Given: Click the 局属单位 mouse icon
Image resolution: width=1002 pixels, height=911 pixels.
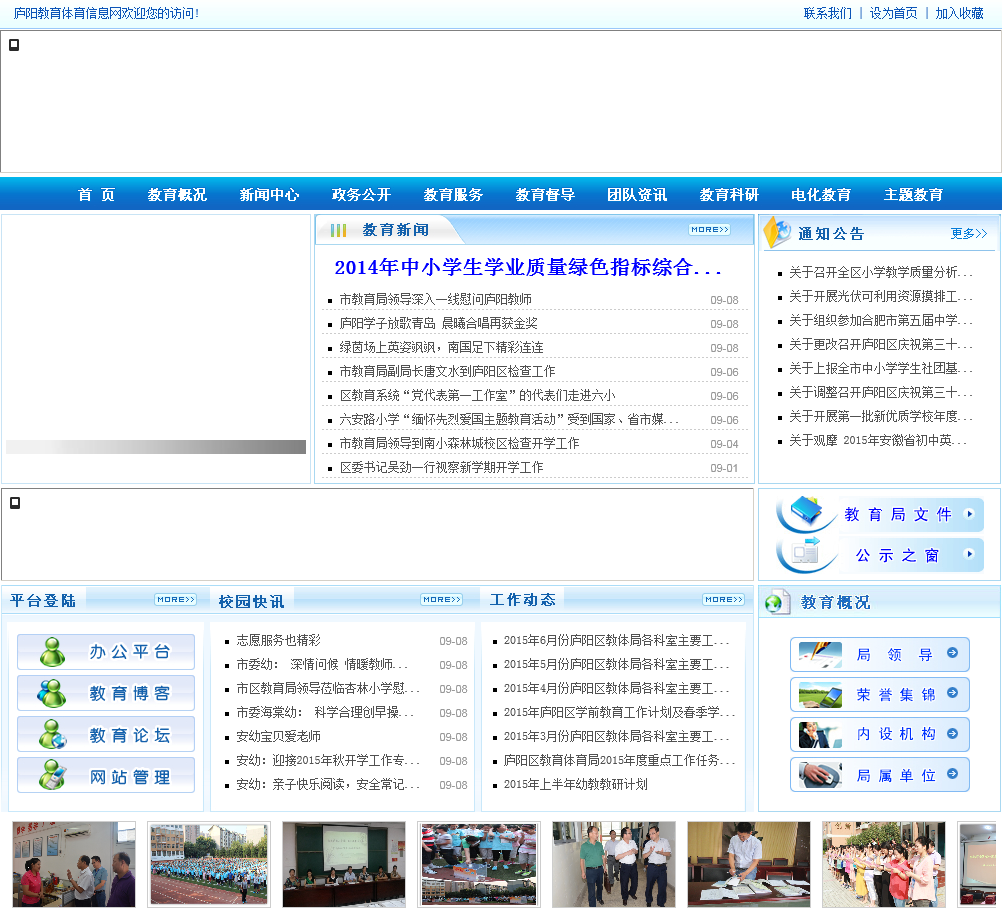Looking at the screenshot, I should click(x=821, y=775).
